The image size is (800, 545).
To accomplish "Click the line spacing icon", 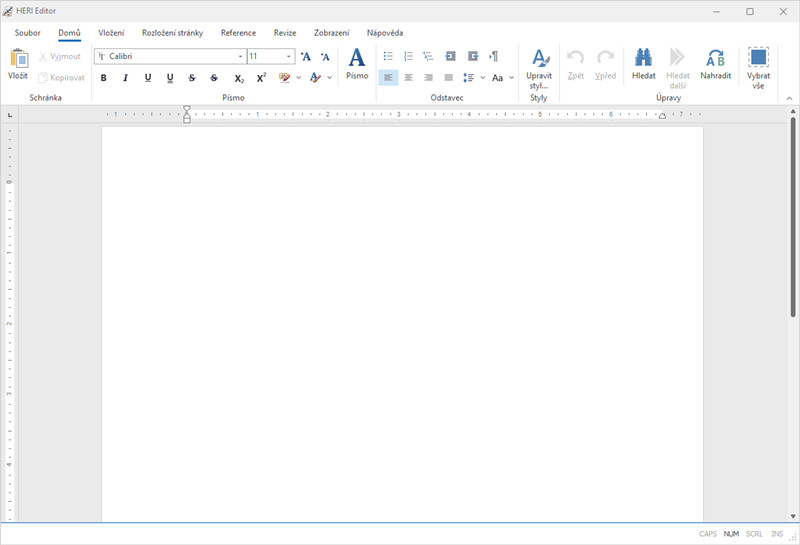I will click(468, 78).
